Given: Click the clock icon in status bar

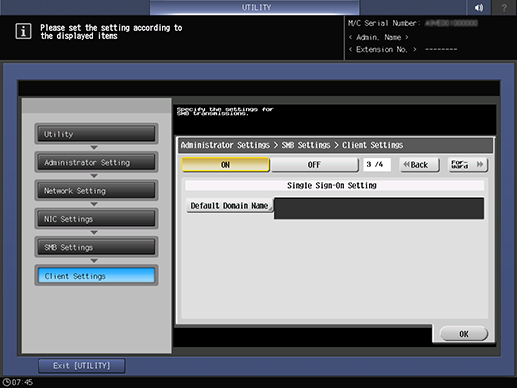Looking at the screenshot, I should 6,382.
